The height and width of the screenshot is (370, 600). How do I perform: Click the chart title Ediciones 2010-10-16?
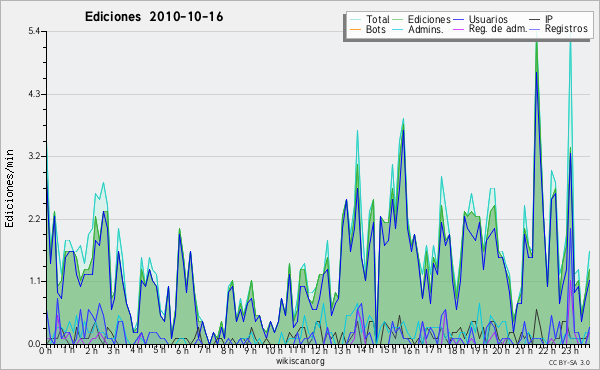tap(154, 17)
